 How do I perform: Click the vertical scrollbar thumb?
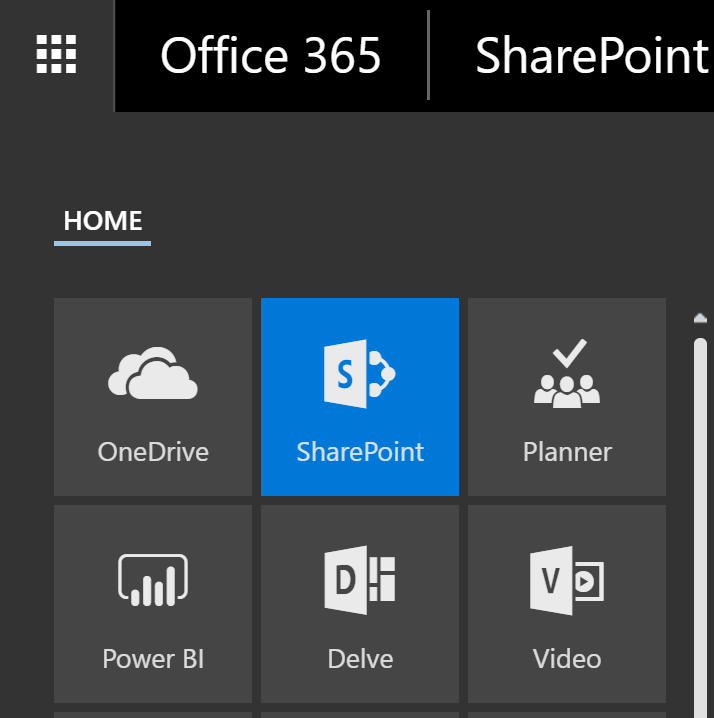point(700,528)
